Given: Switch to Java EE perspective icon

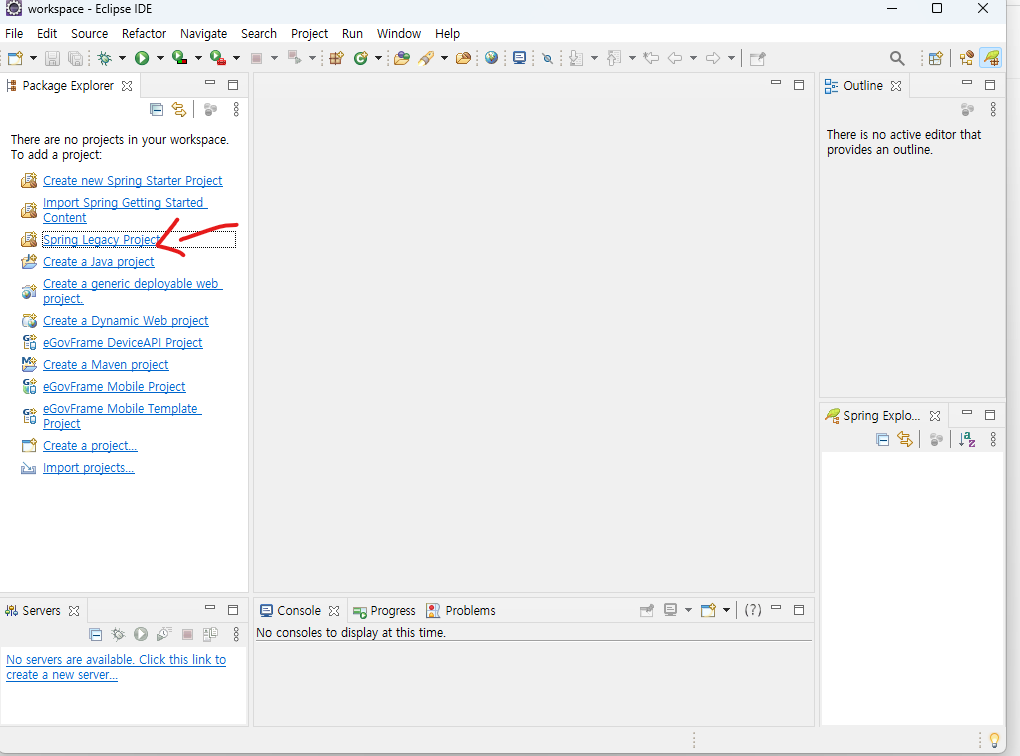Looking at the screenshot, I should [967, 59].
